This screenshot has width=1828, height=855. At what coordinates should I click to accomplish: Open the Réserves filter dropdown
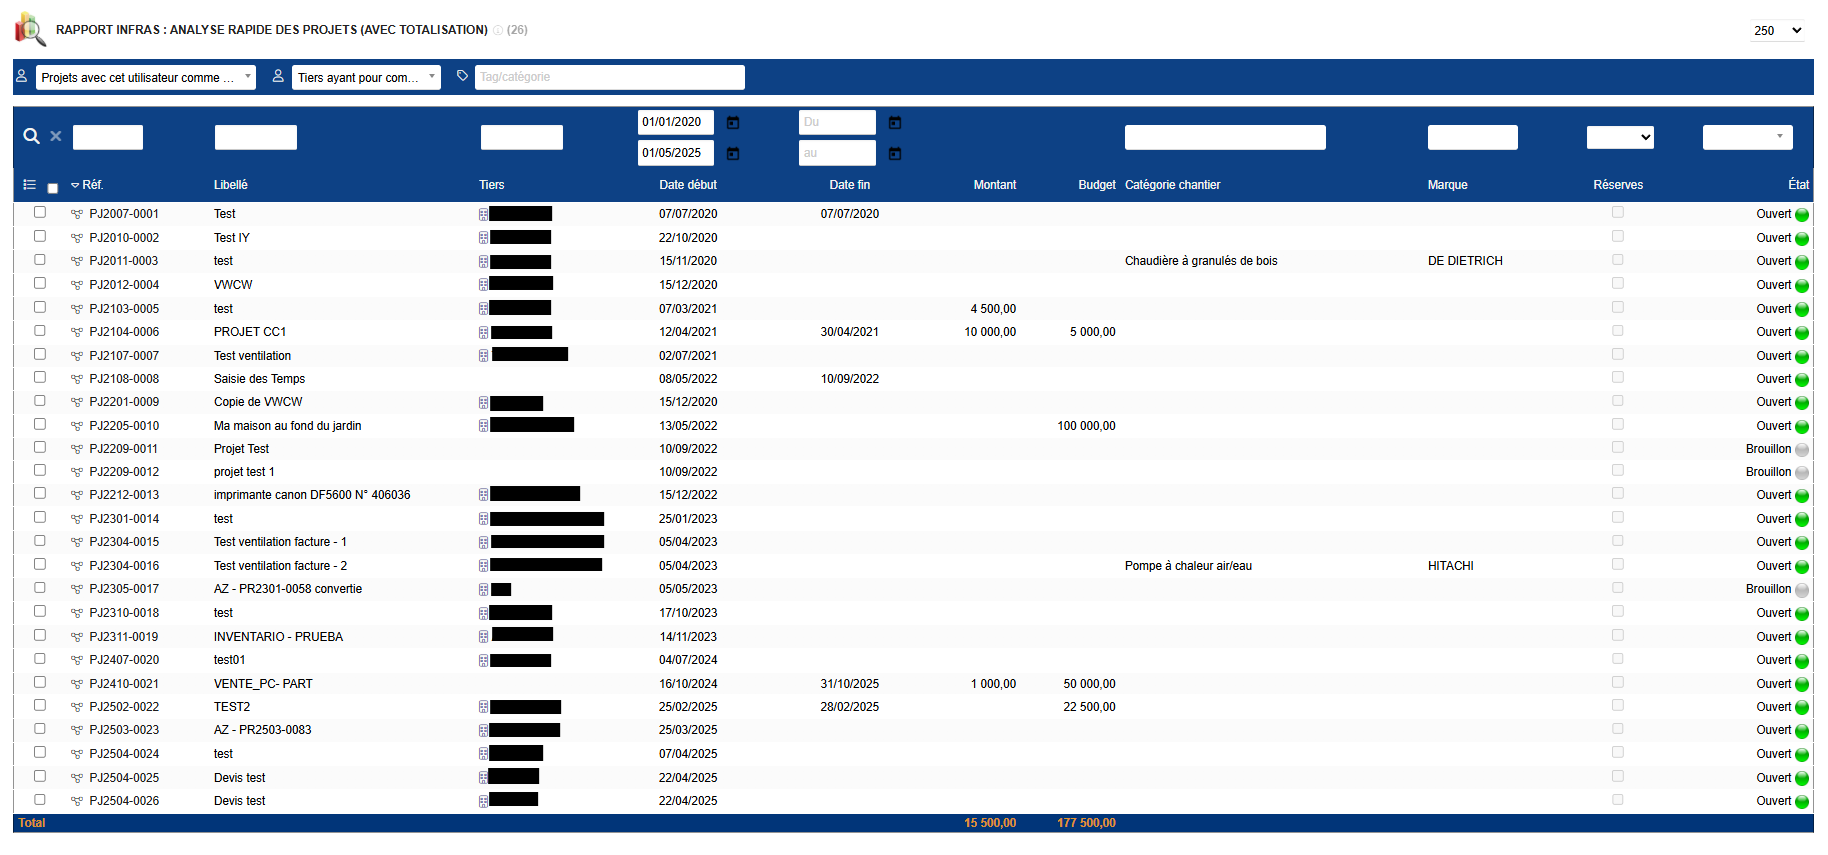(1620, 137)
